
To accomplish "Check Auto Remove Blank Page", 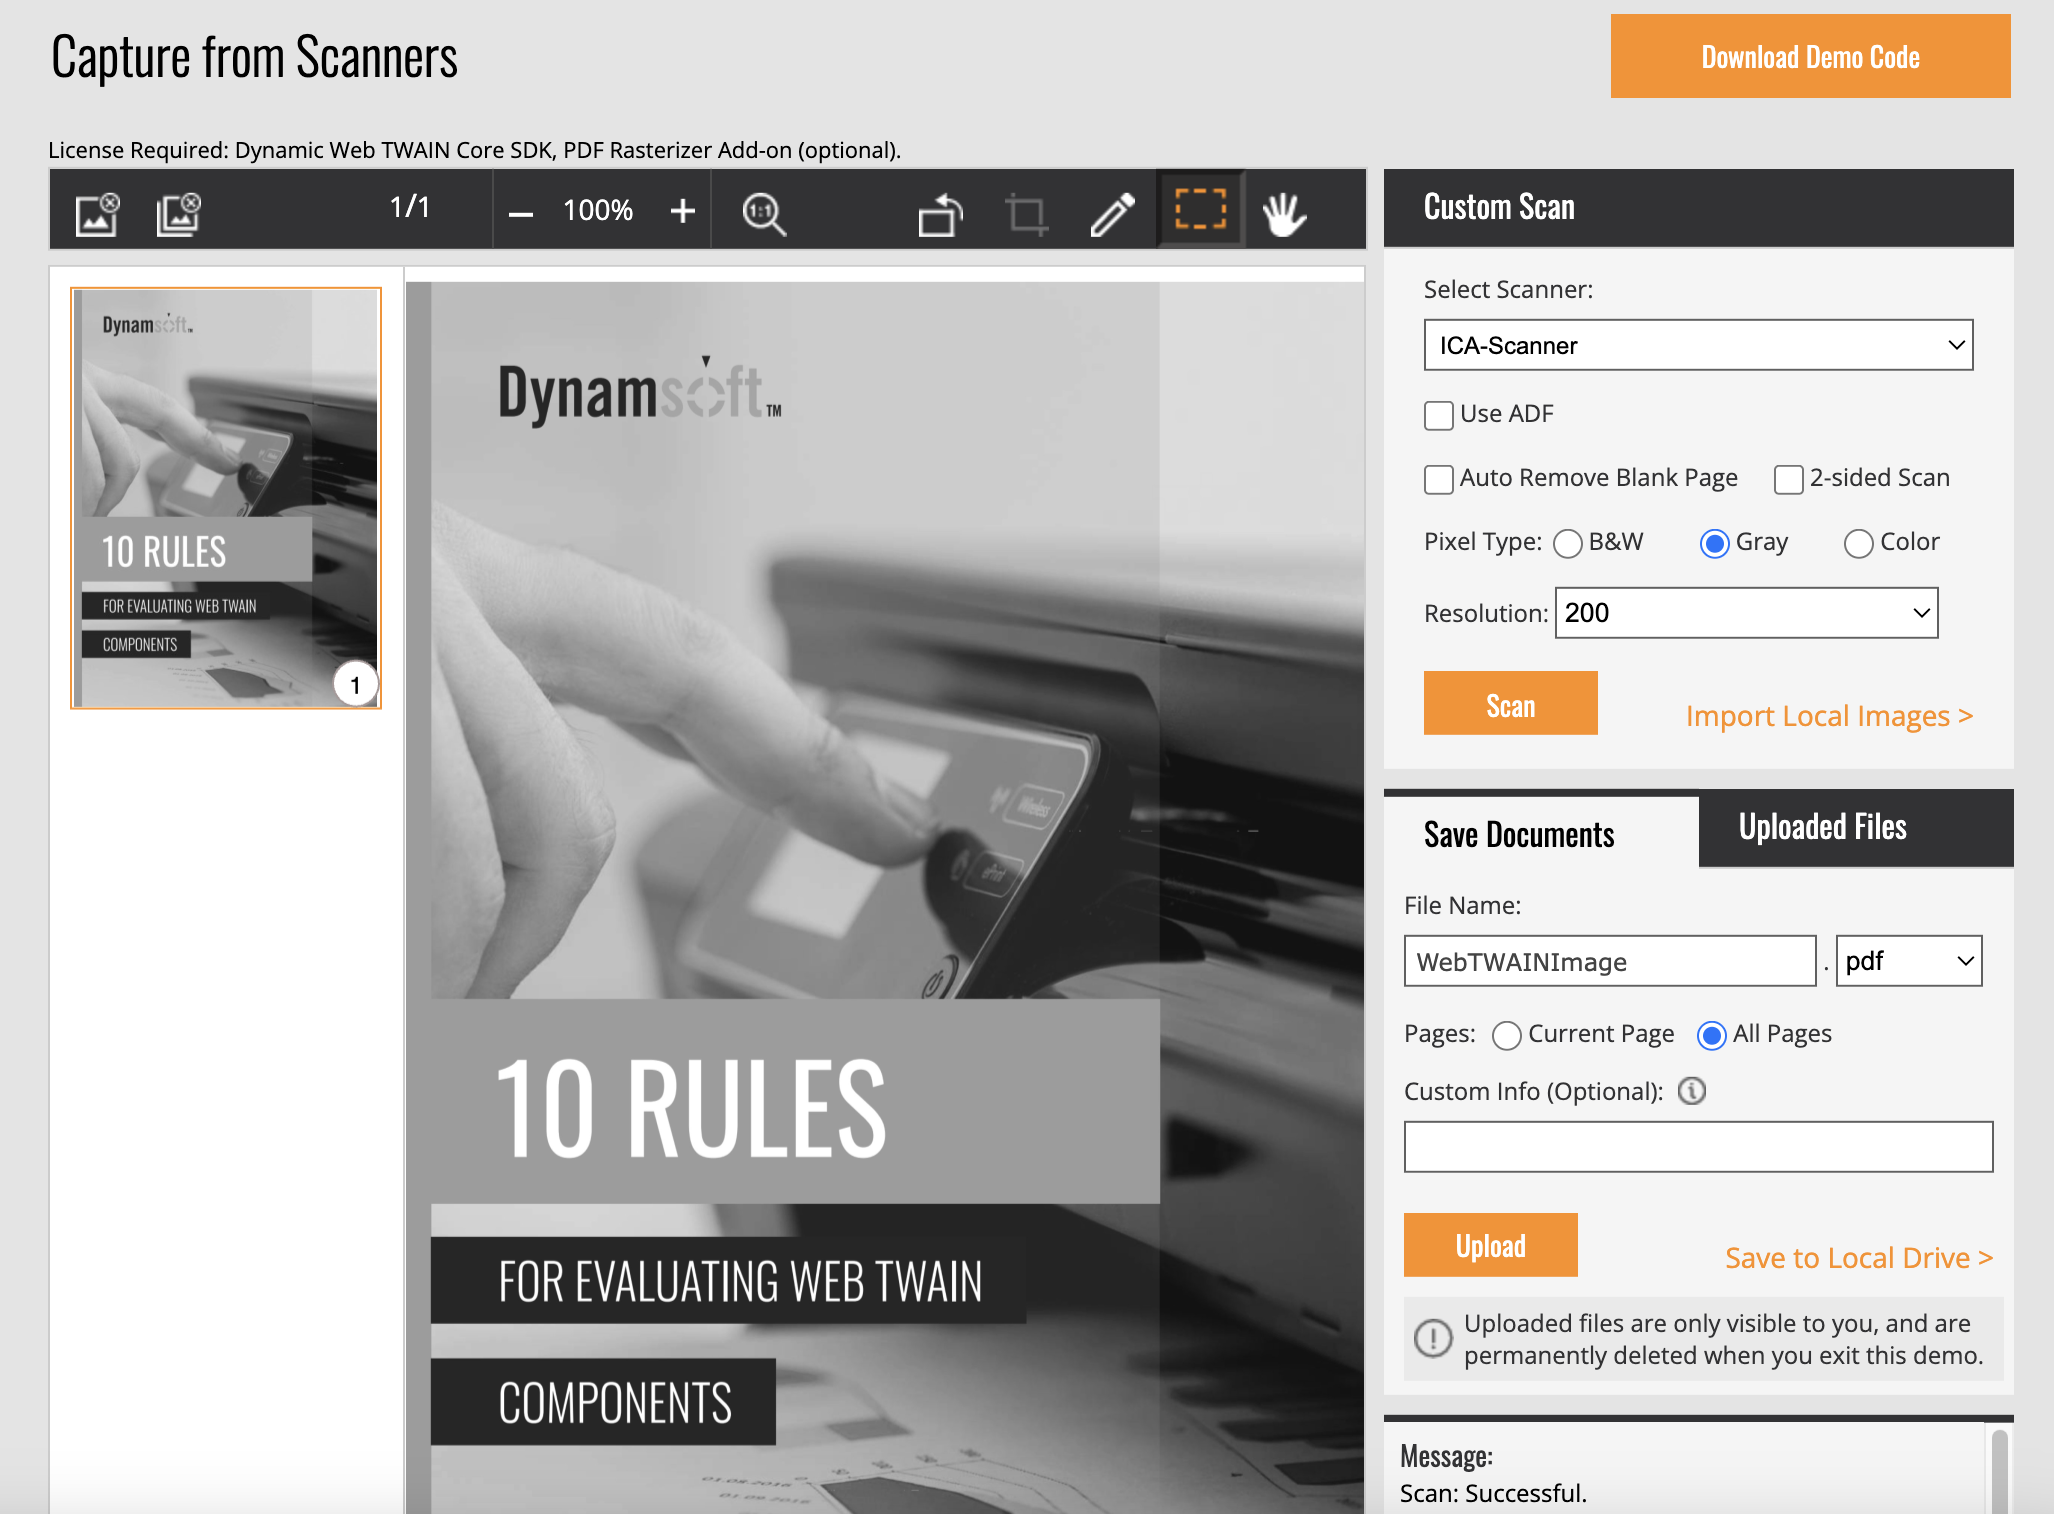I will coord(1439,479).
